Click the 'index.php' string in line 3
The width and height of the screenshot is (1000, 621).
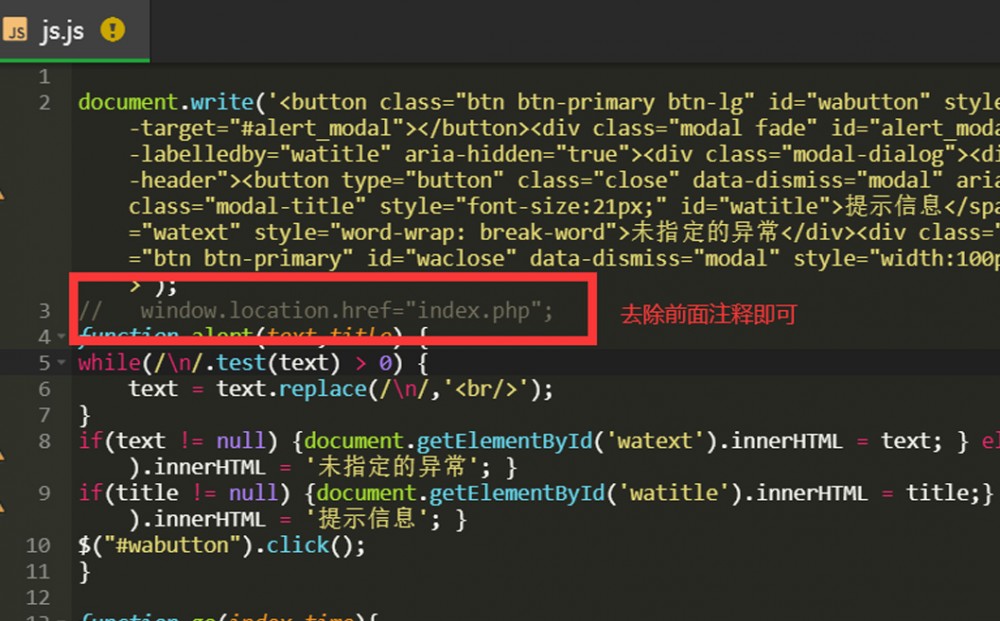tap(477, 311)
